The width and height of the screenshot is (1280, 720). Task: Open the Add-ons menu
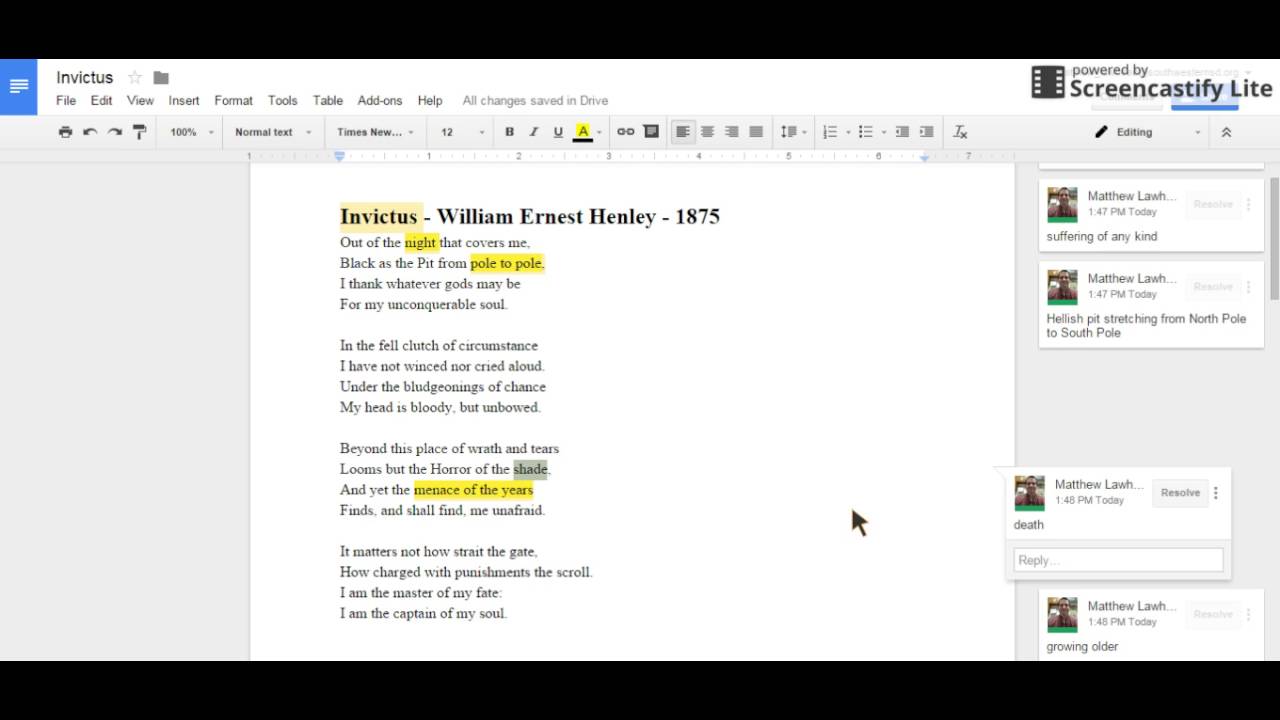(380, 101)
